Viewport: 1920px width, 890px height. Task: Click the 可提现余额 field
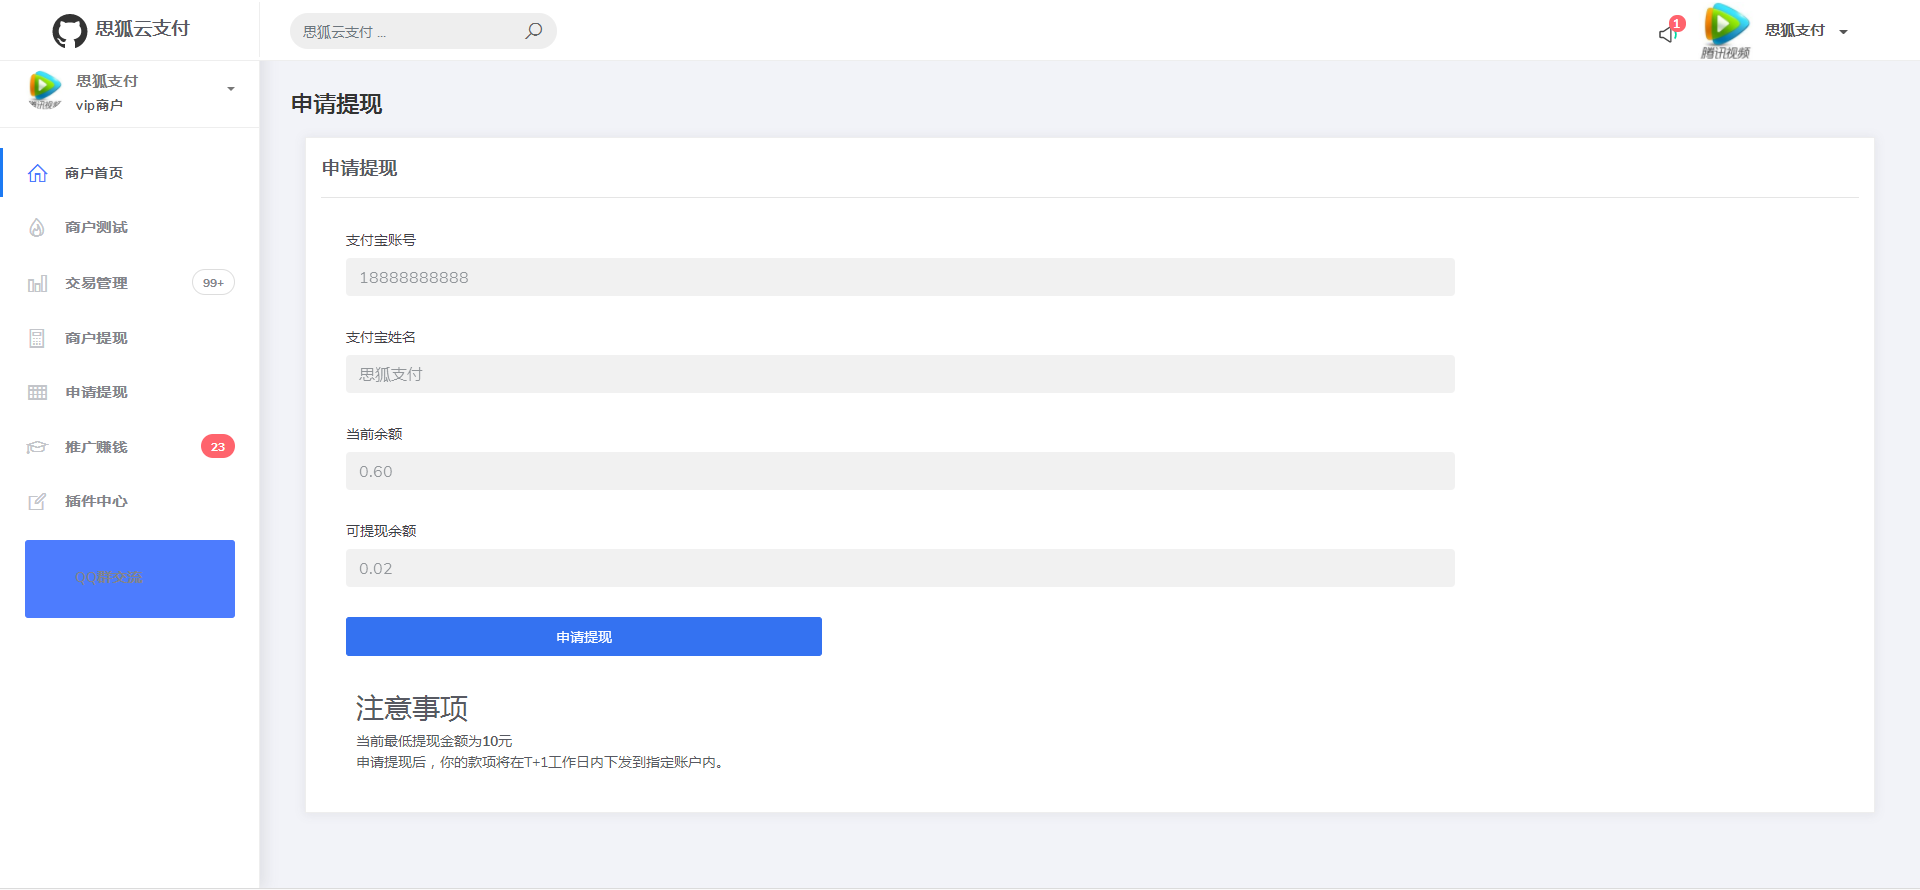pyautogui.click(x=900, y=568)
